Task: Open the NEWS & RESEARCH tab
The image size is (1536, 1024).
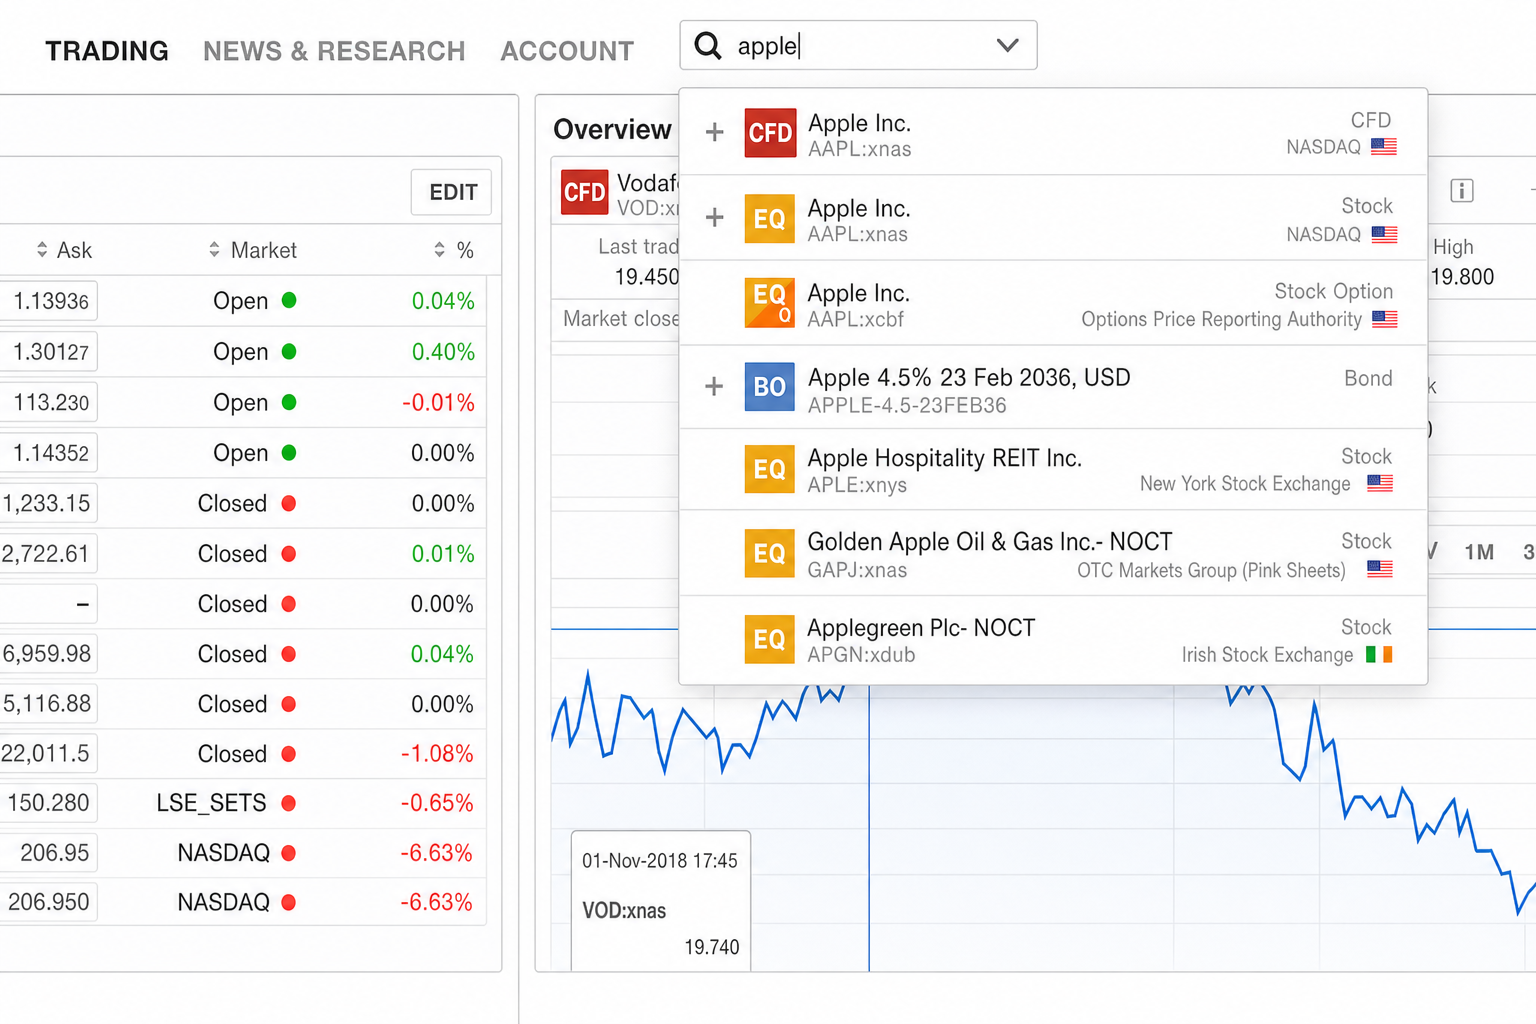Action: point(334,51)
